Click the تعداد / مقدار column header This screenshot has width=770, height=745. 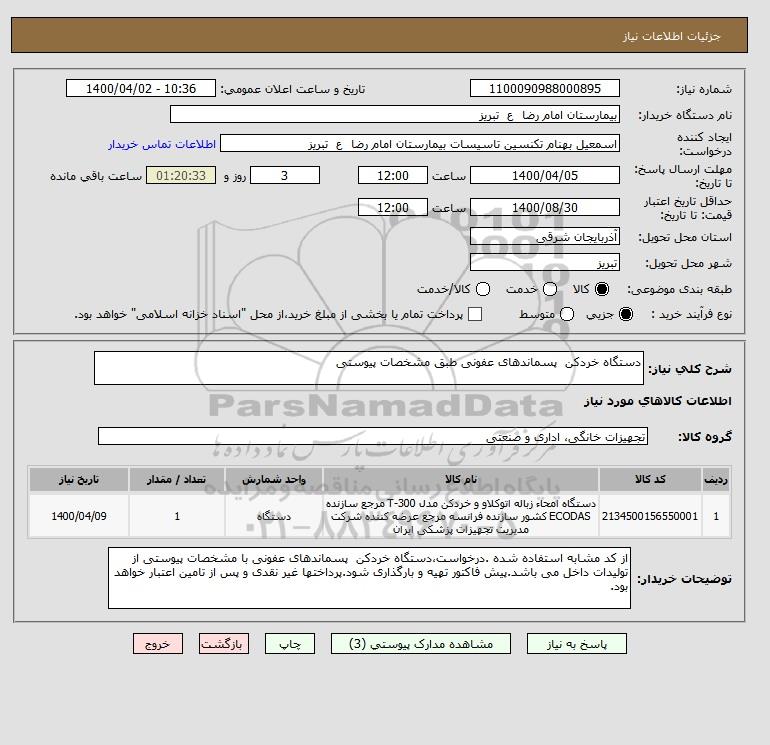[177, 479]
